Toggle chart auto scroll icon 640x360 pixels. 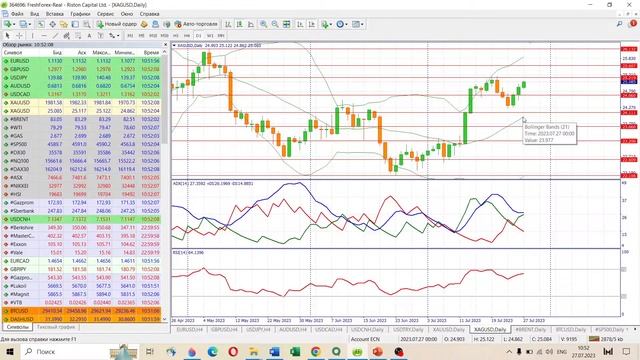pos(300,24)
